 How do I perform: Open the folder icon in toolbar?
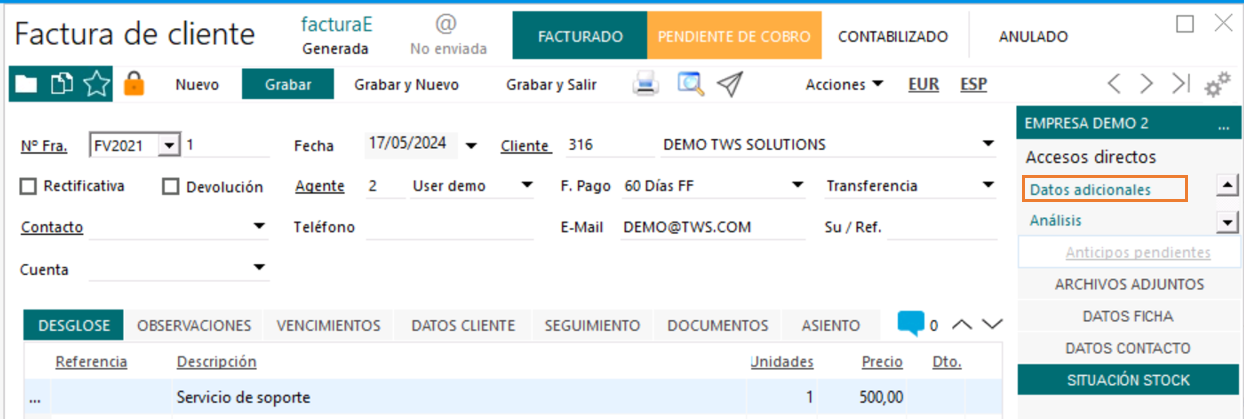[27, 85]
